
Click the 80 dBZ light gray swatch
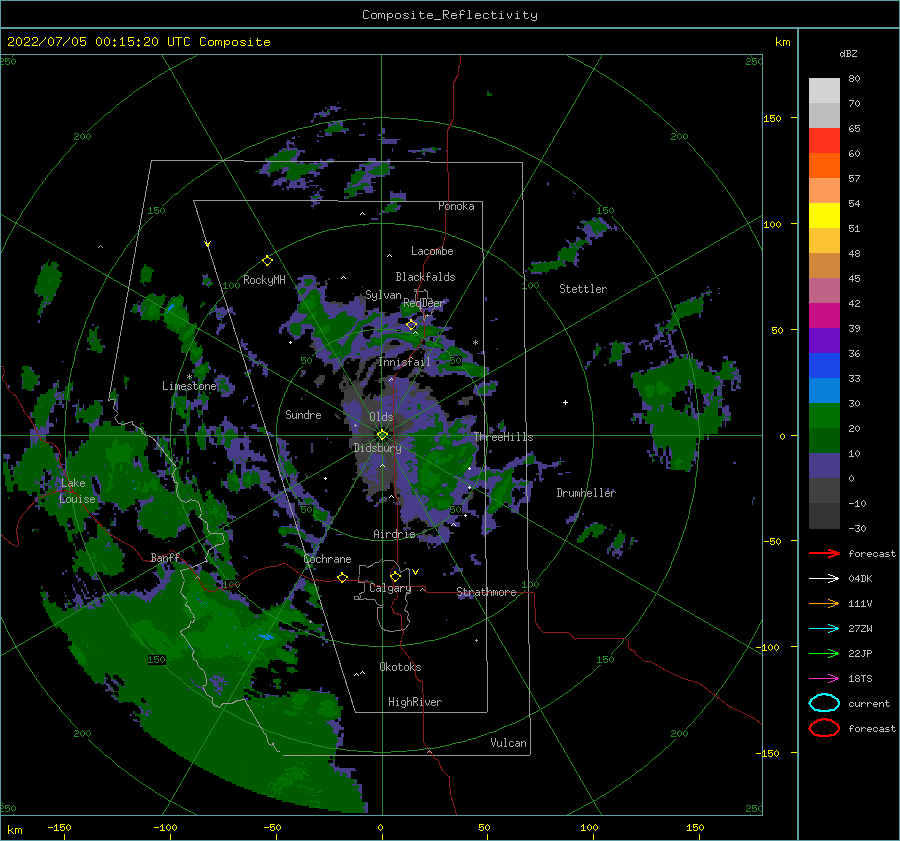click(x=824, y=90)
